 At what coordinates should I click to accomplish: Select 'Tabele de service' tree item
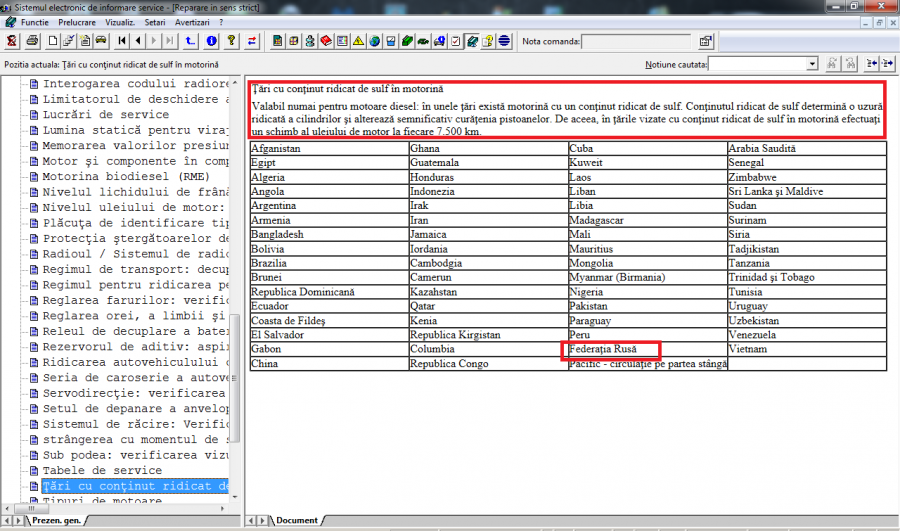tap(101, 470)
